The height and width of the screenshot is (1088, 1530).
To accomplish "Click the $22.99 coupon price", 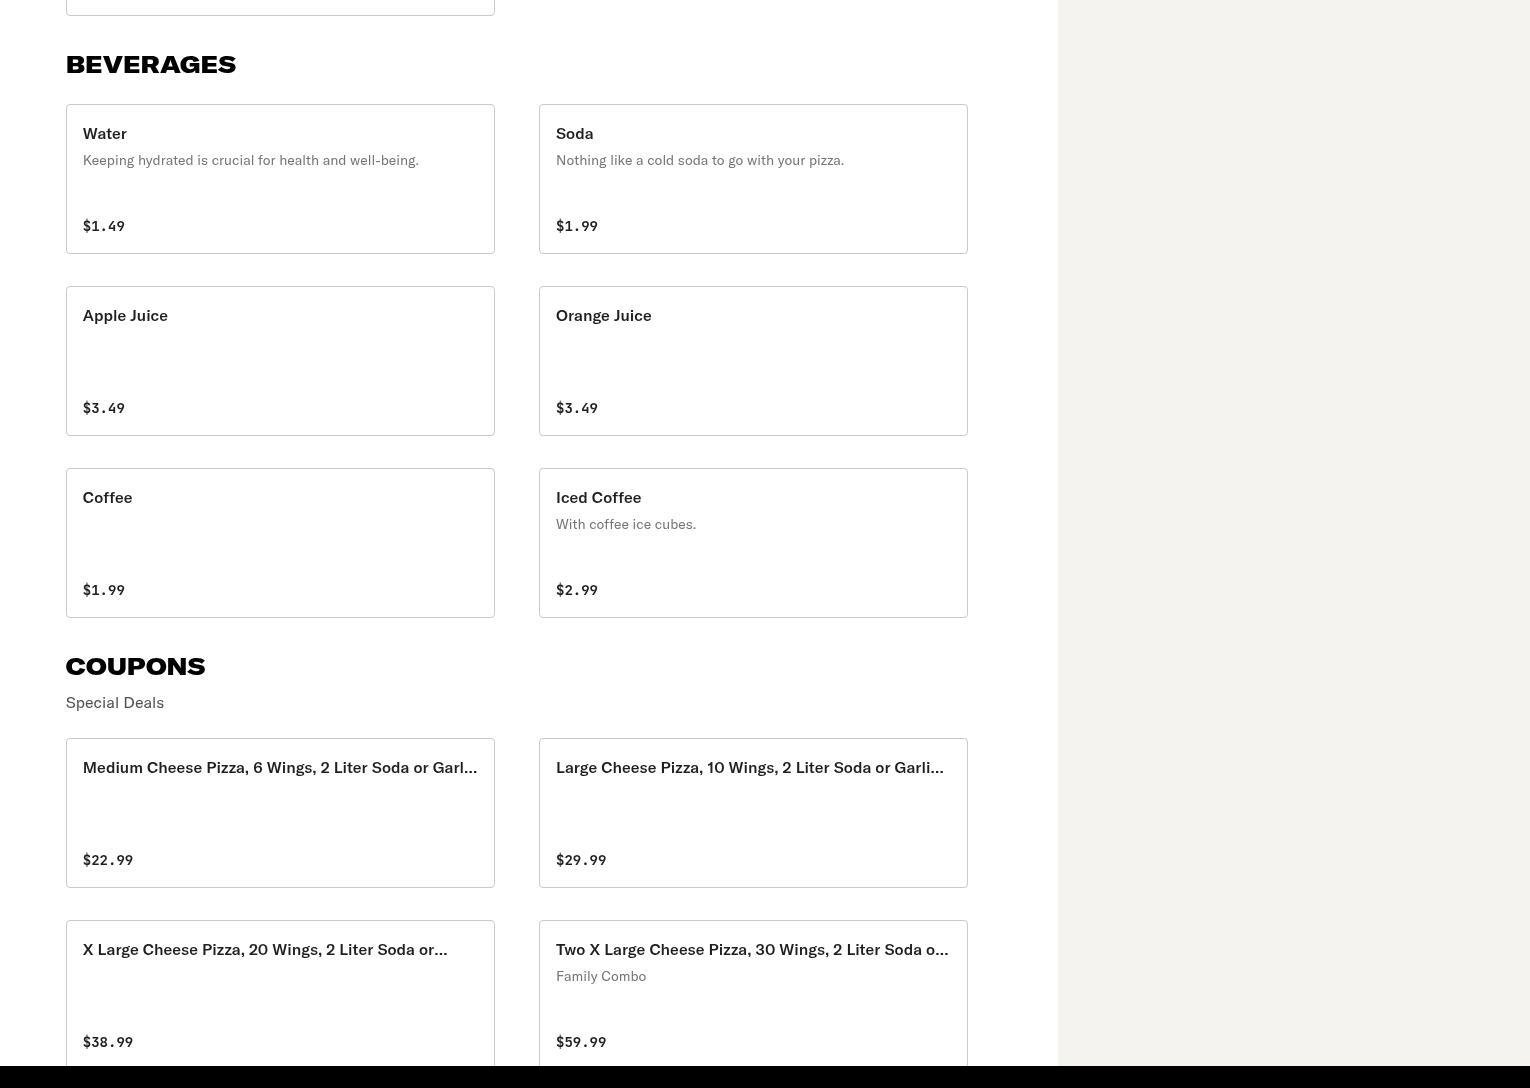I will coord(108,860).
